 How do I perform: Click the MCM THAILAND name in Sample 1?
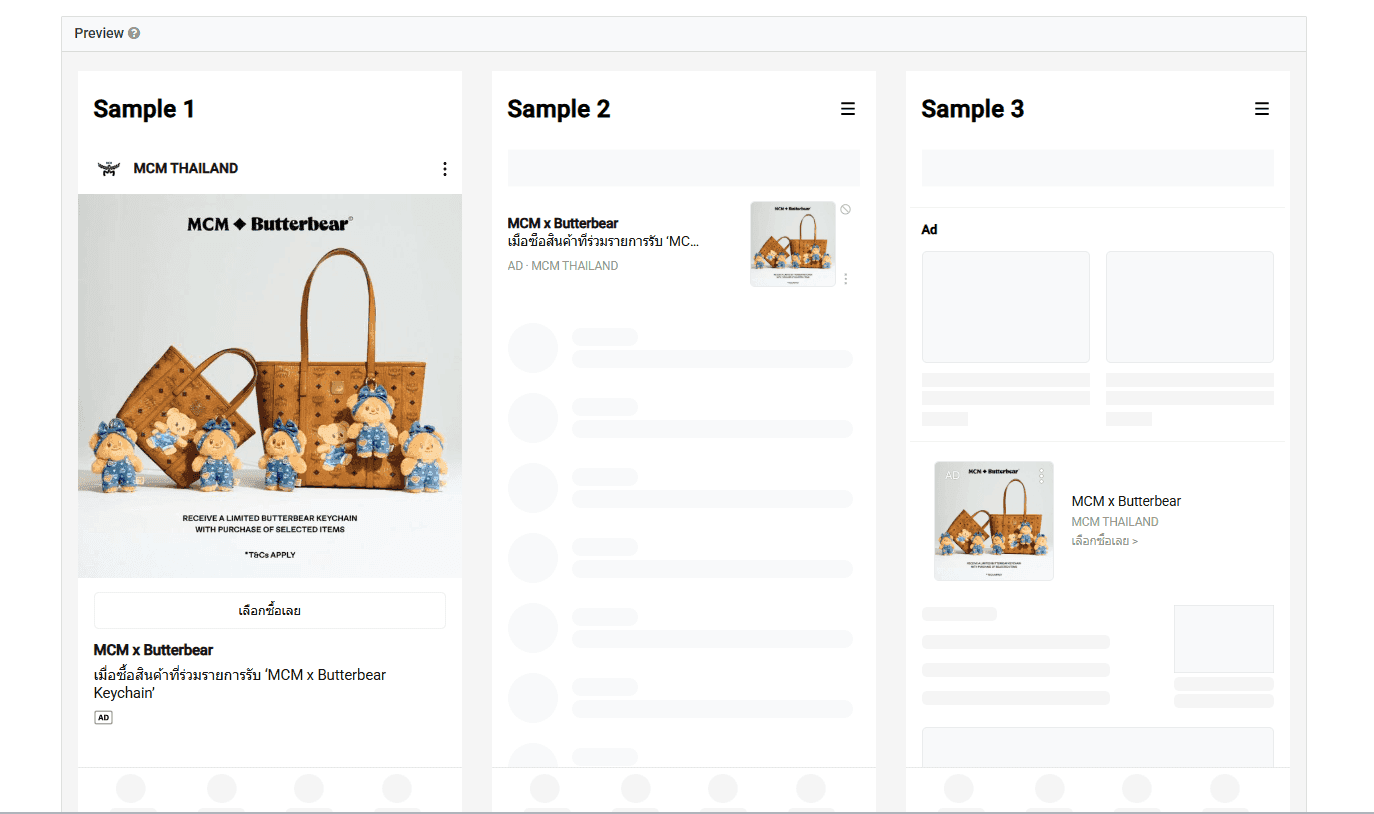(x=186, y=168)
